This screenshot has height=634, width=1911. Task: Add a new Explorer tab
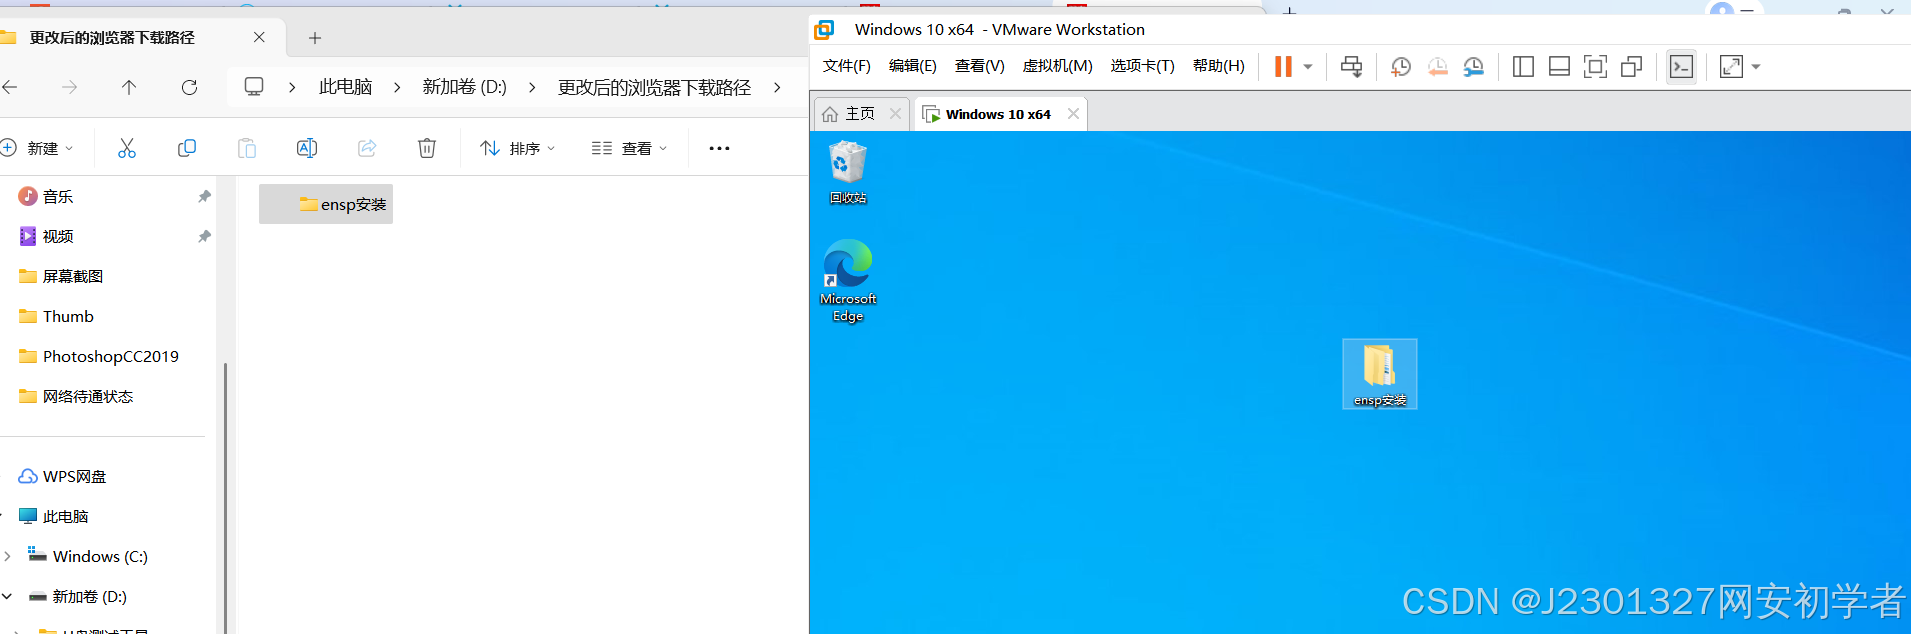315,38
